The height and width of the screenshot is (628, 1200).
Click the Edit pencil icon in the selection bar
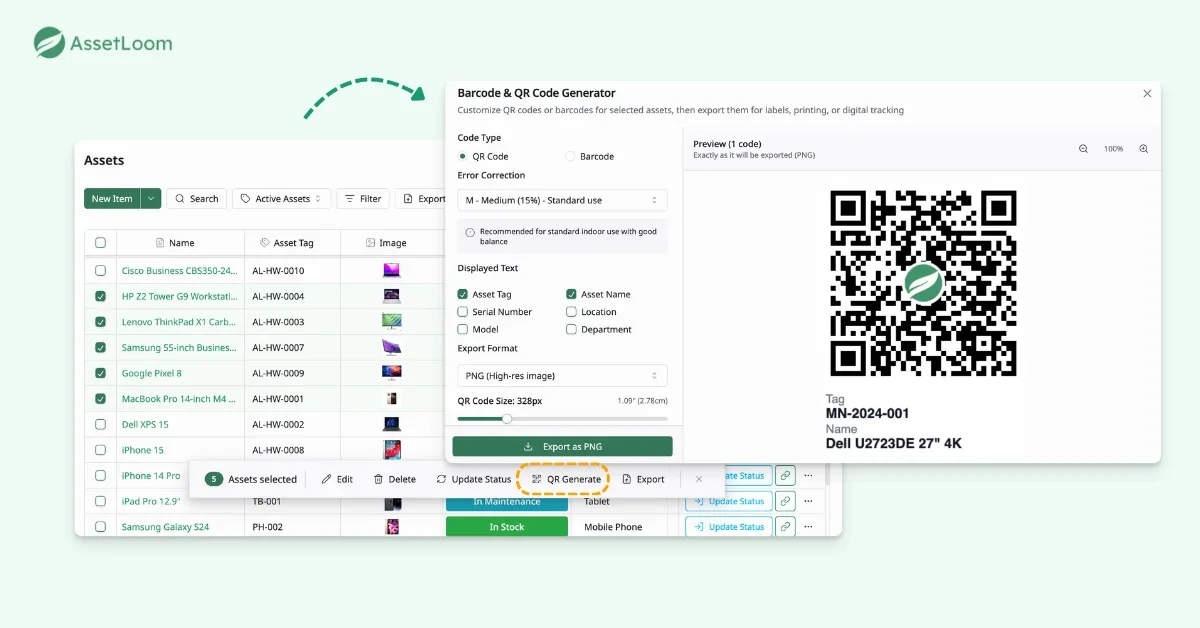click(x=327, y=479)
